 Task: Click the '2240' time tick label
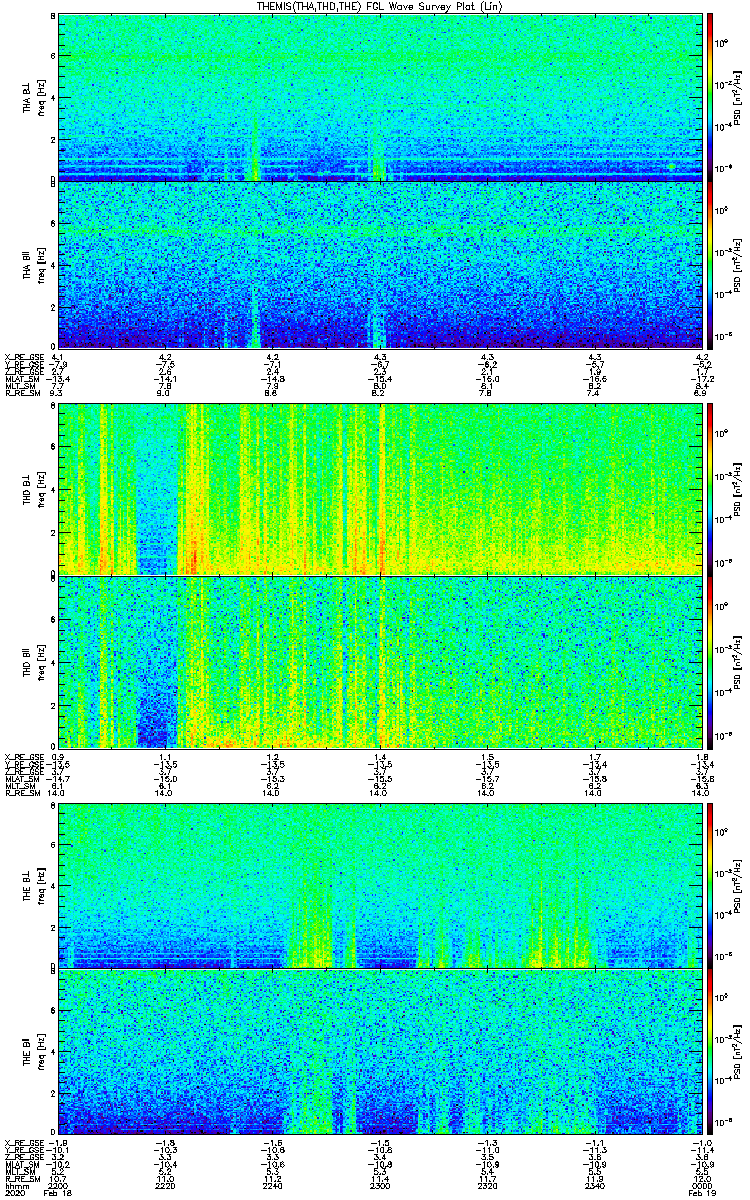click(x=273, y=1186)
